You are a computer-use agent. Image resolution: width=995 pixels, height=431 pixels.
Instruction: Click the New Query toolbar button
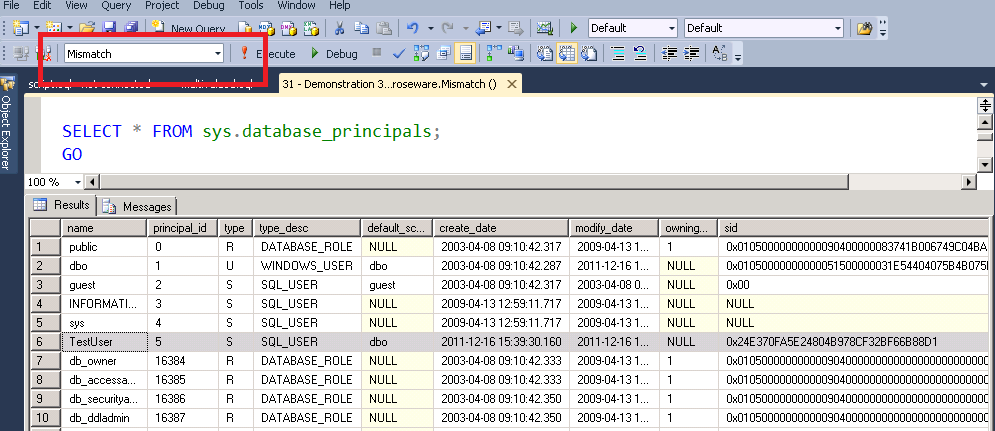(x=188, y=28)
